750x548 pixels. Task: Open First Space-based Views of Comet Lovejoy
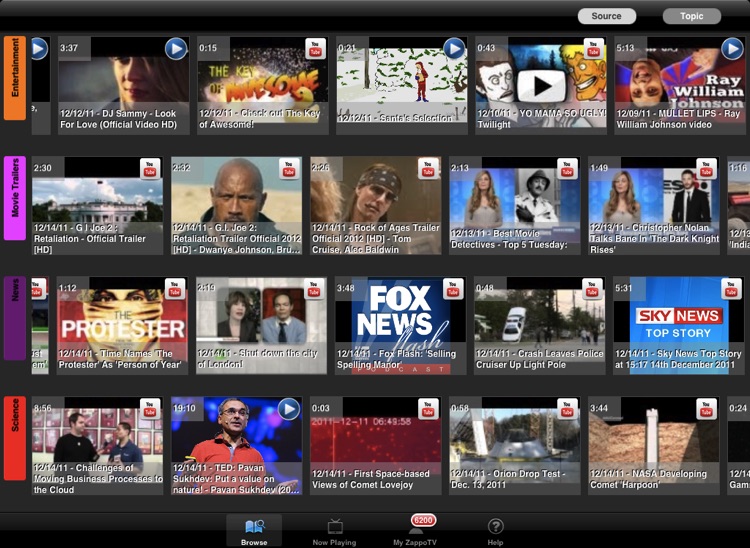(375, 446)
